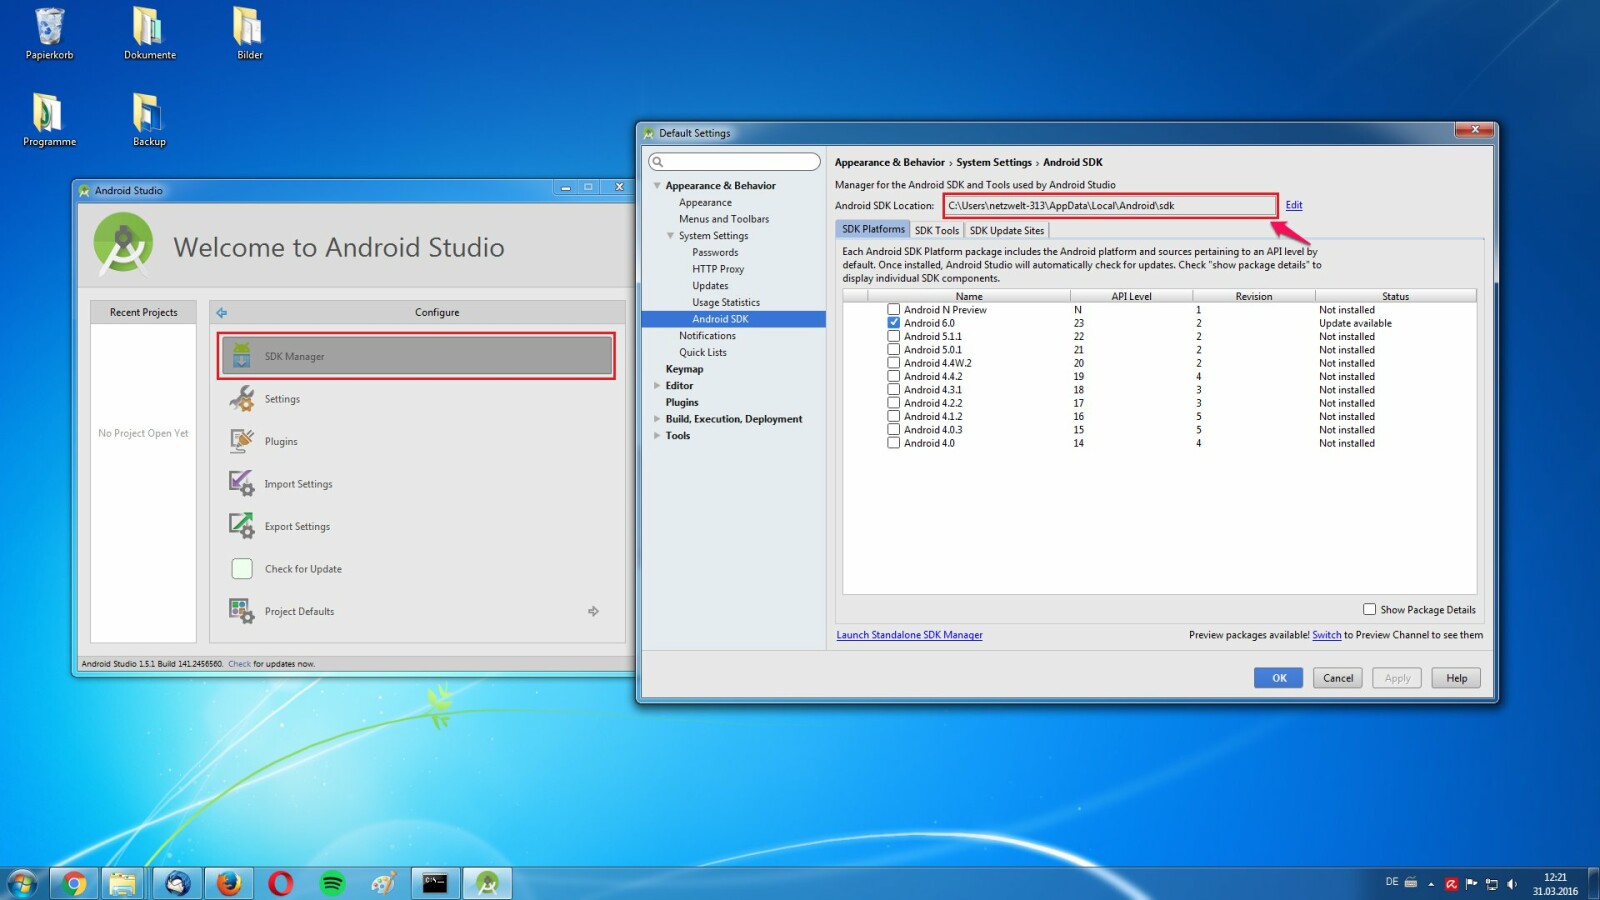Launch Google Chrome from the taskbar
Screen dimensions: 1600x900
coord(74,883)
